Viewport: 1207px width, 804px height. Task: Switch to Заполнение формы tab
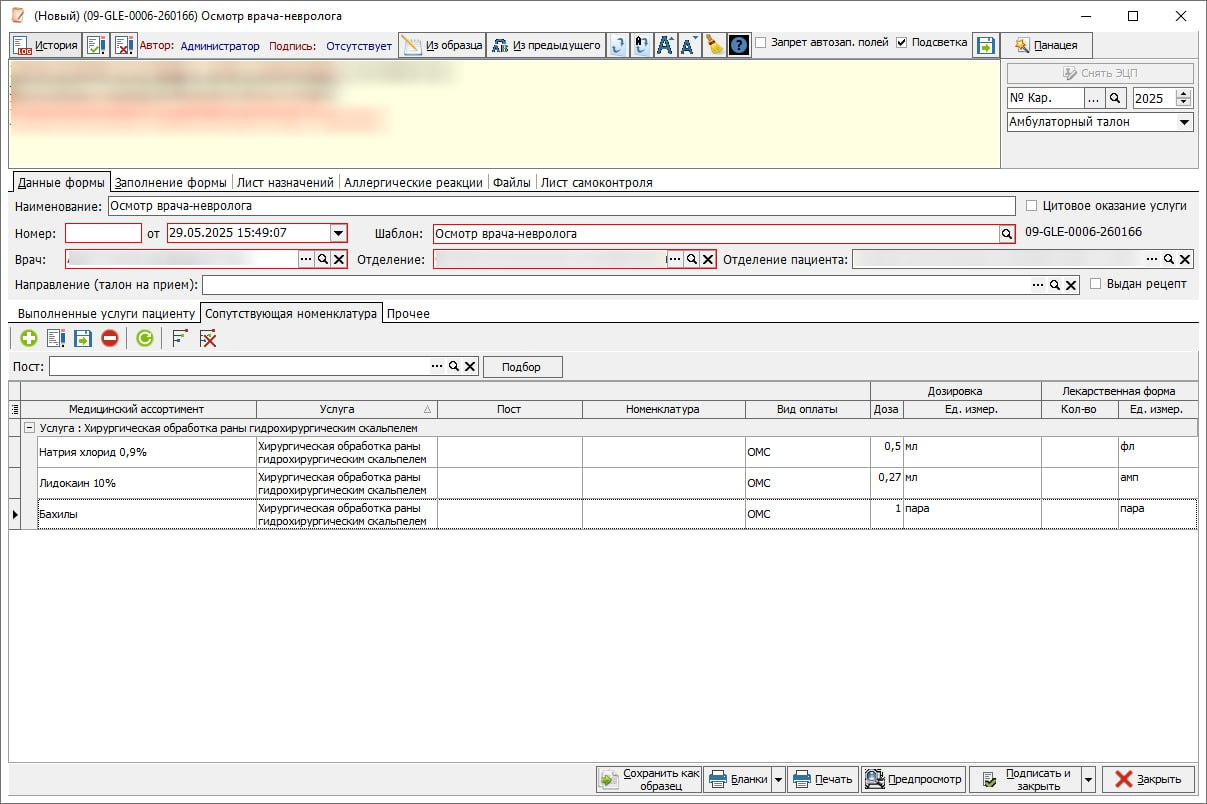(170, 183)
